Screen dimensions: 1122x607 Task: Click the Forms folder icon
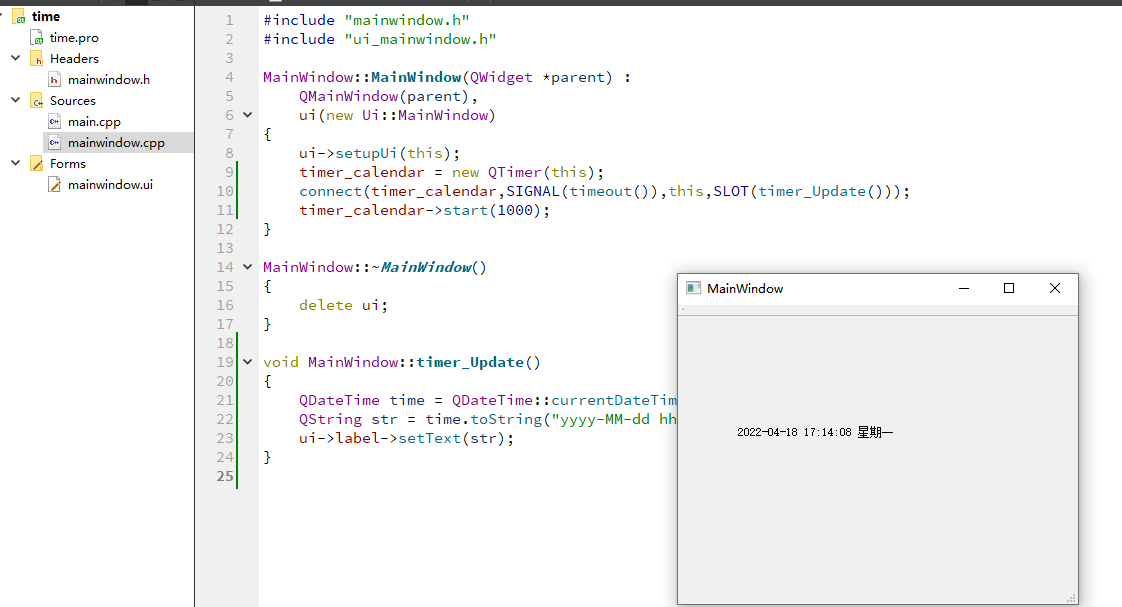click(x=36, y=164)
